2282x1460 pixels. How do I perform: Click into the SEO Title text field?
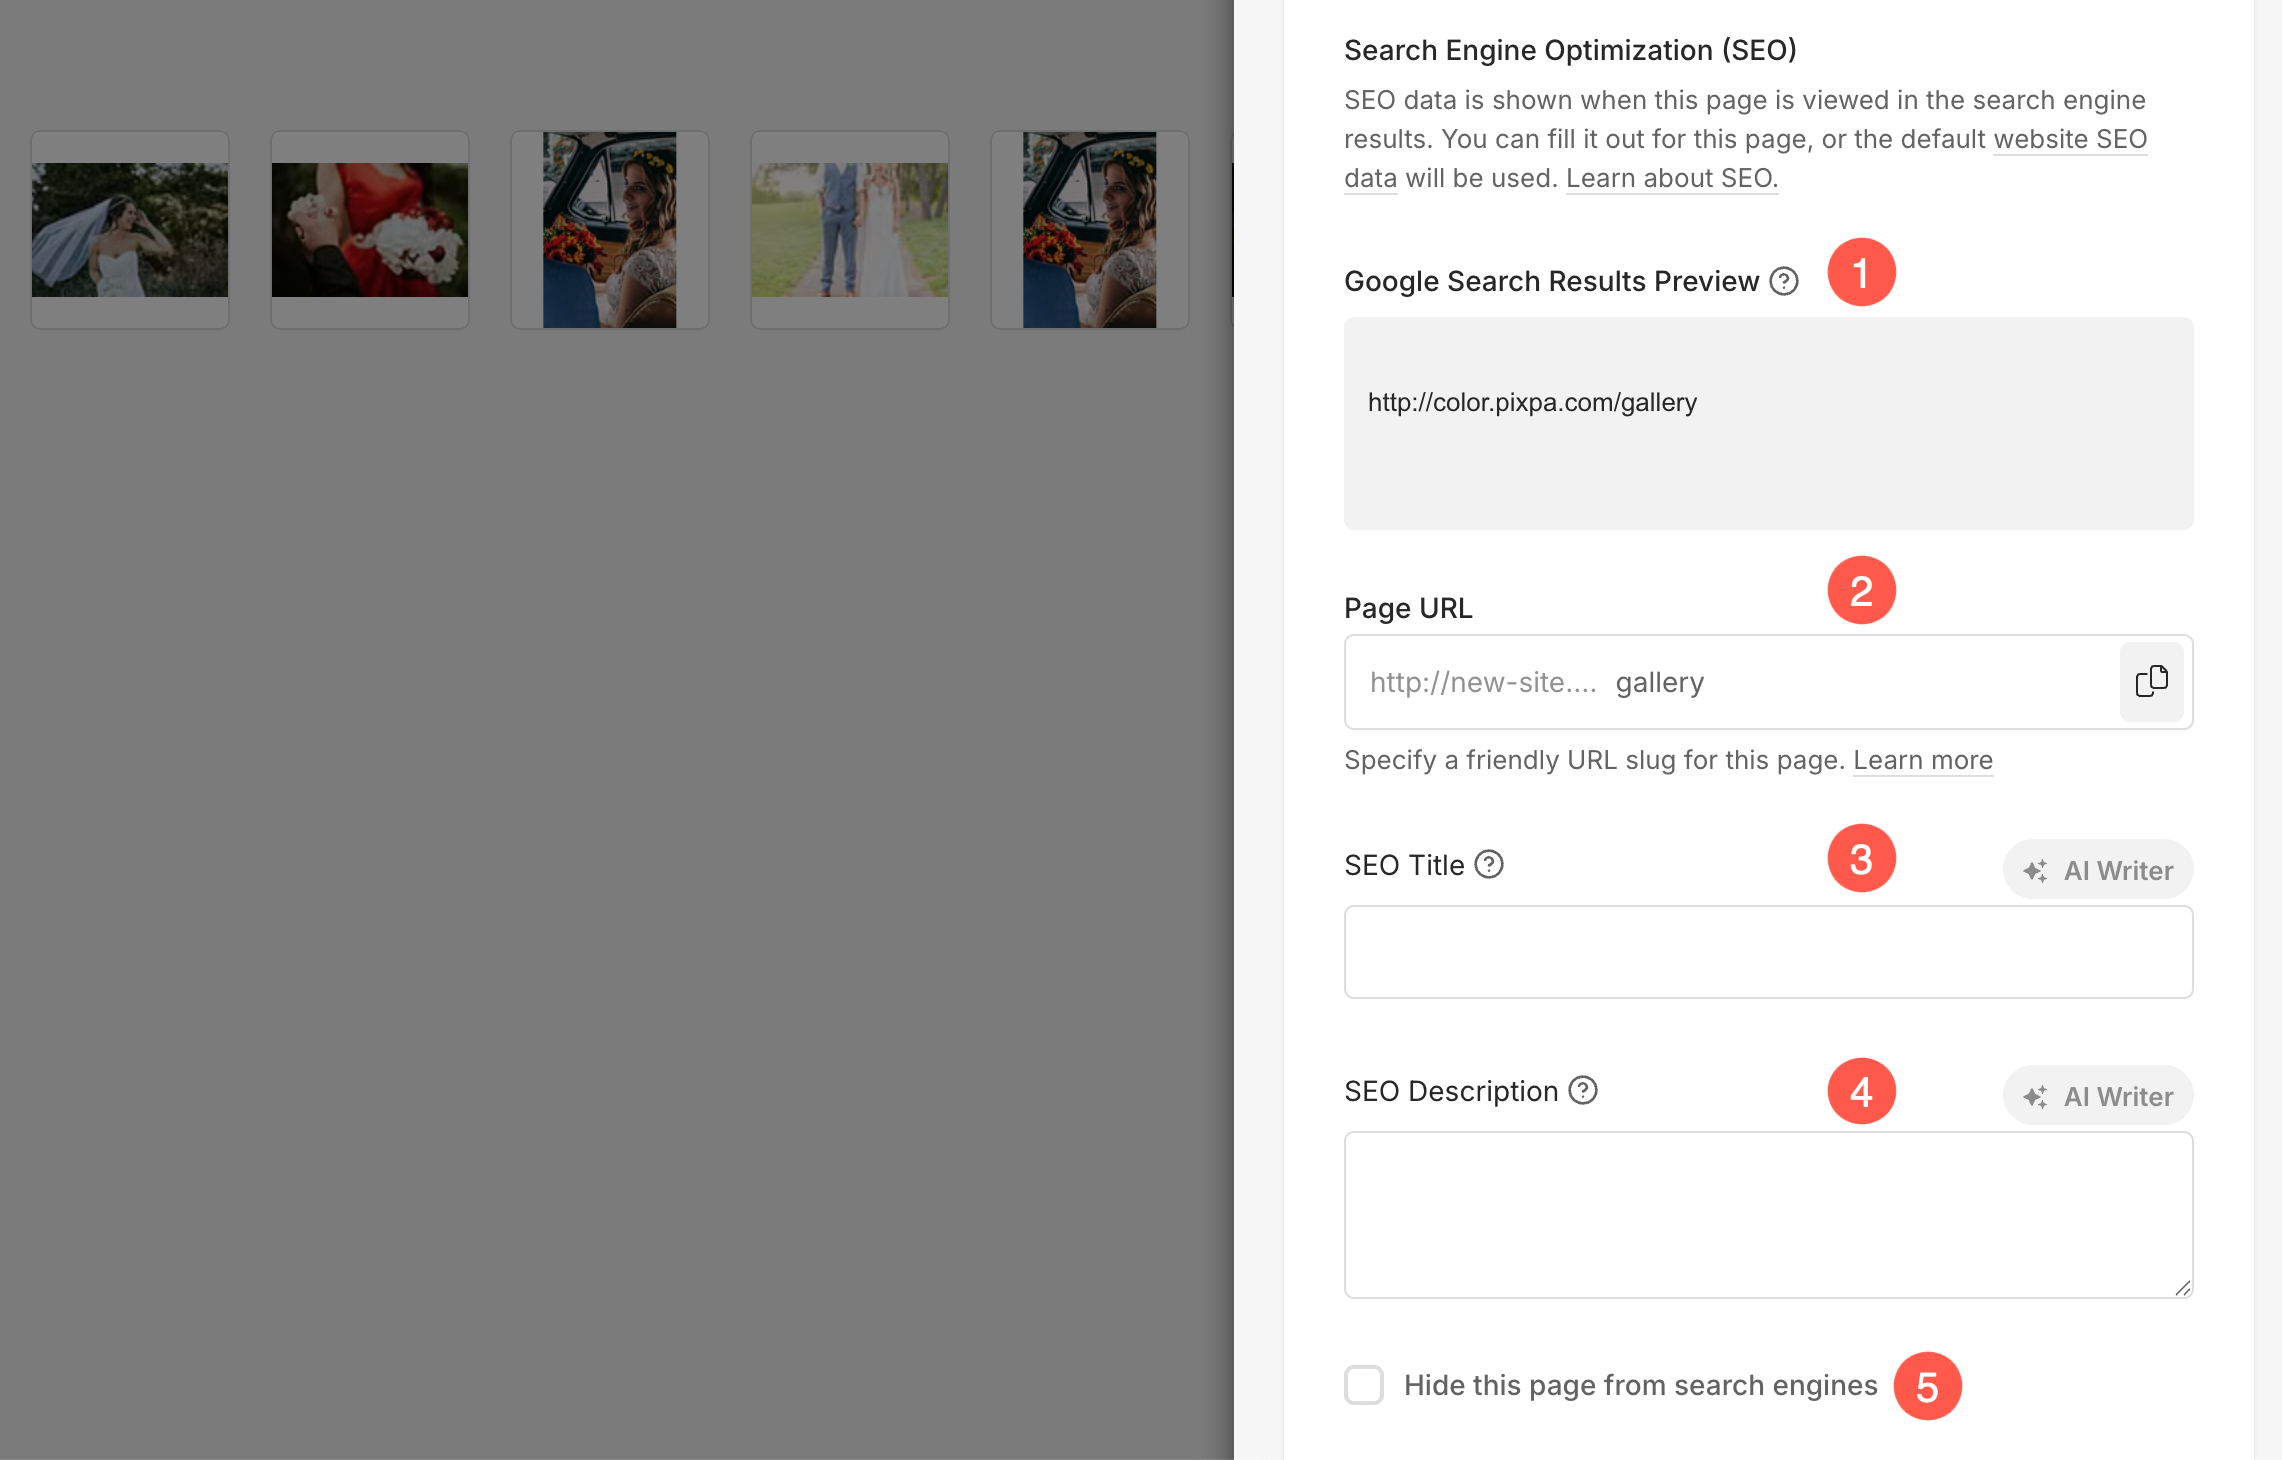click(1768, 952)
